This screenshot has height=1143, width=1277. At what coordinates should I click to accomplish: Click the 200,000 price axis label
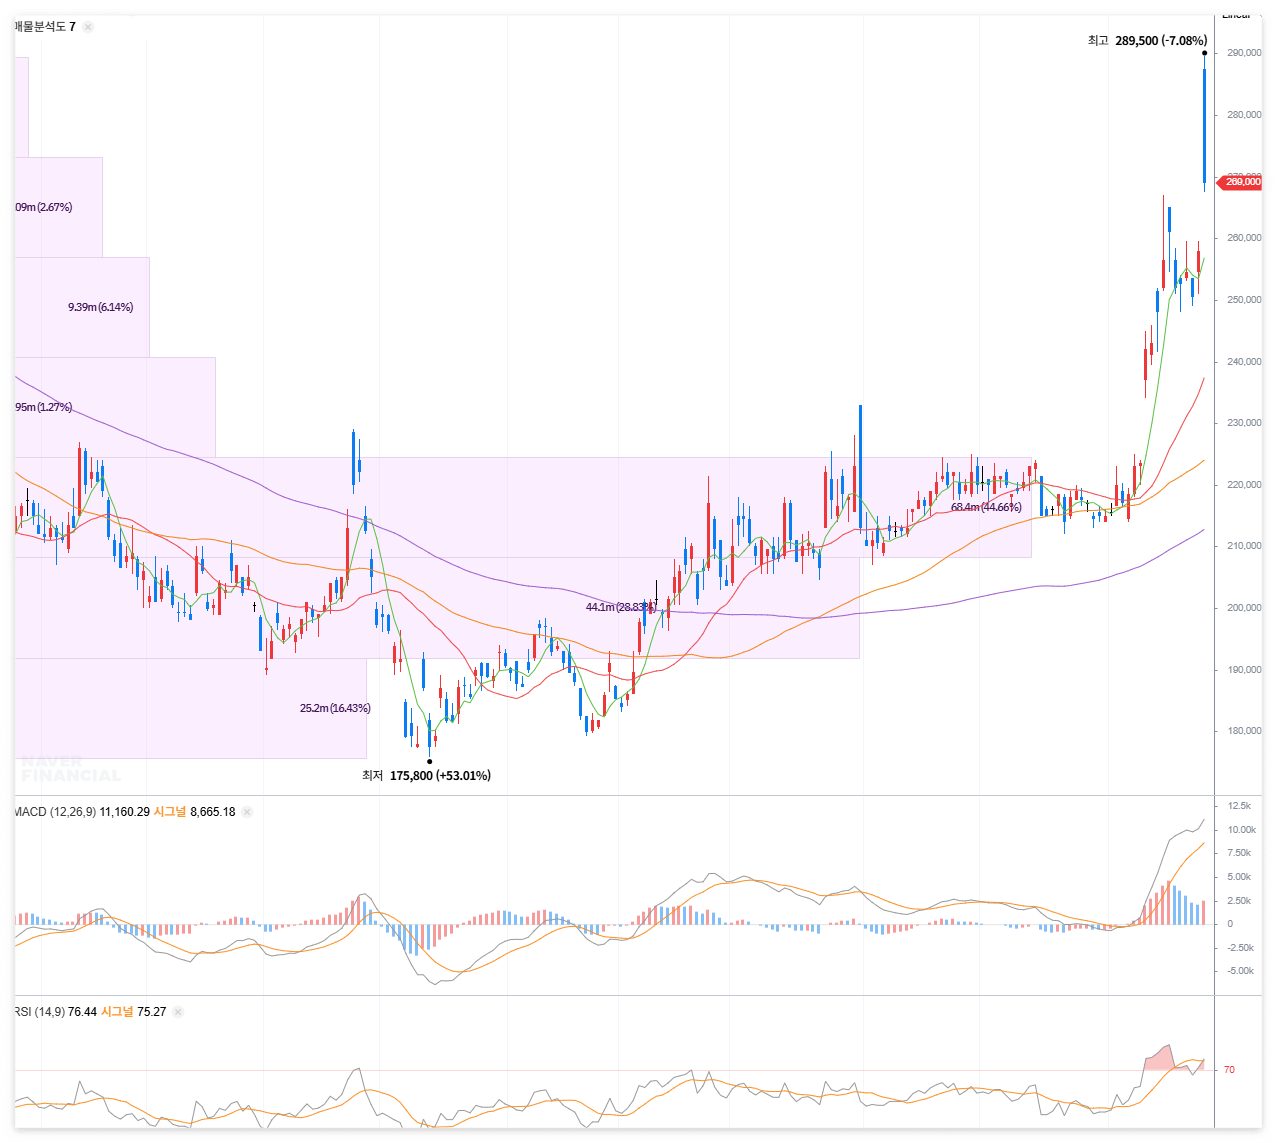click(1243, 608)
